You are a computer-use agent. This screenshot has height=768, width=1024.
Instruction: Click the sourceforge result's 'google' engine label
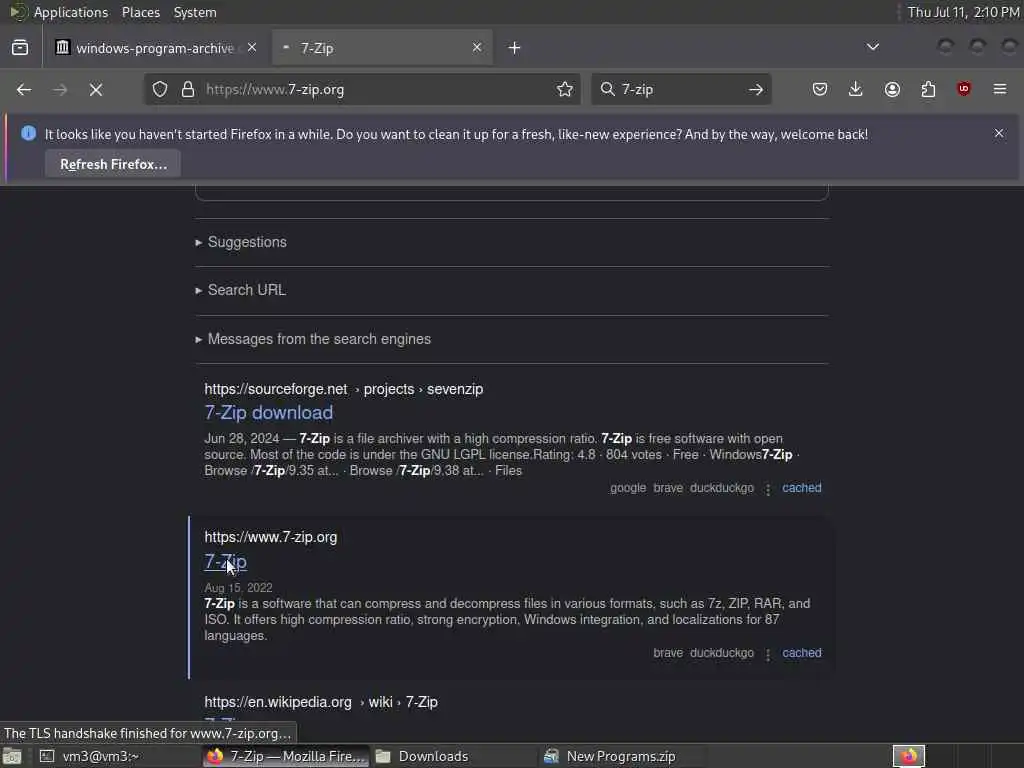click(628, 488)
